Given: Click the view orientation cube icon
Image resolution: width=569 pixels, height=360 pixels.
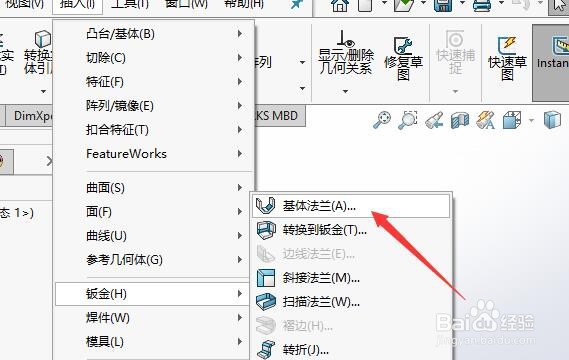Looking at the screenshot, I should [512, 120].
